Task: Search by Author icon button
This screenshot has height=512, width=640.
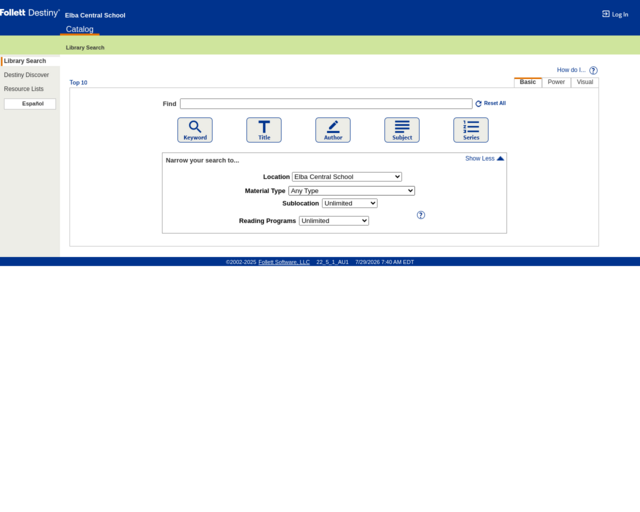Action: point(333,130)
